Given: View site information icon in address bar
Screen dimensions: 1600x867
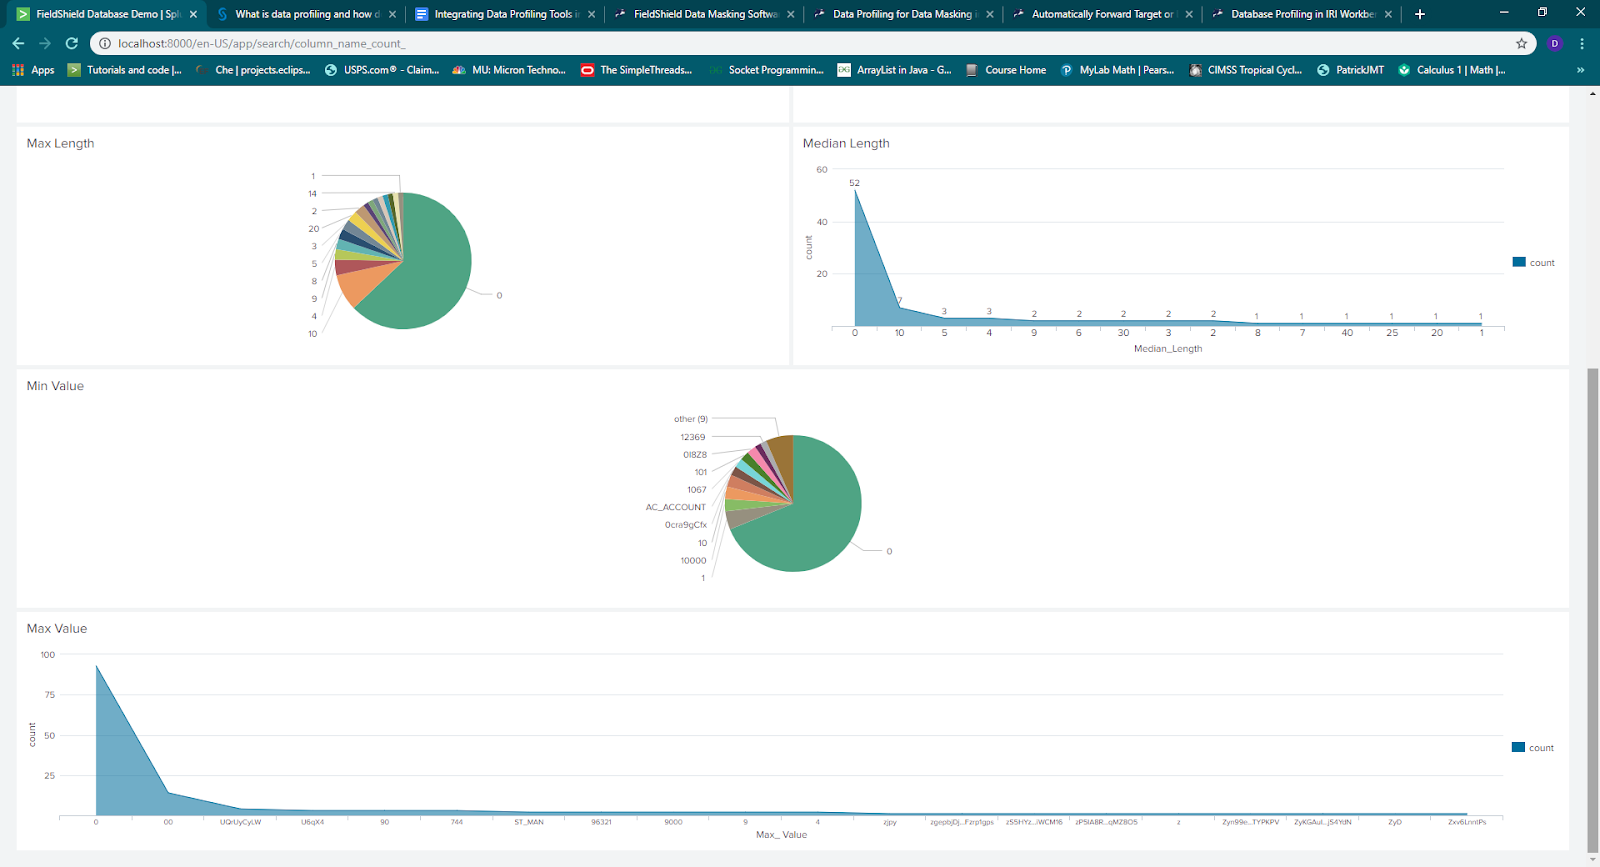Looking at the screenshot, I should [105, 43].
